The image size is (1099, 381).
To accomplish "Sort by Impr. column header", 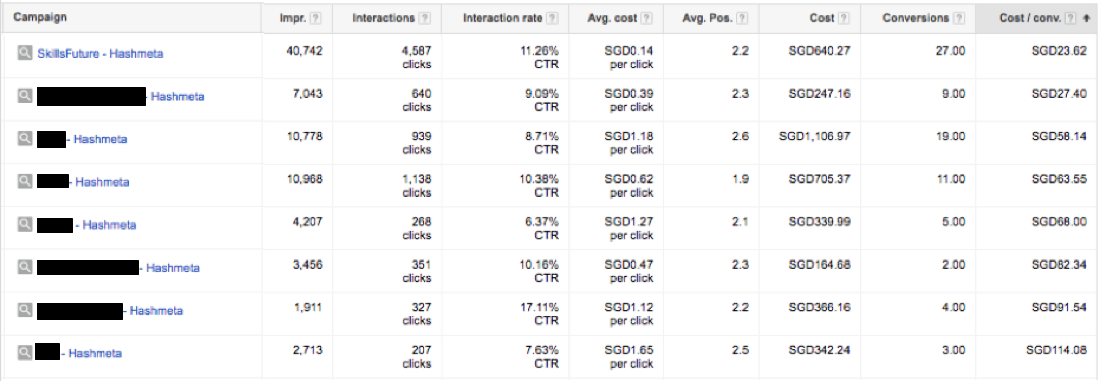I will 294,18.
